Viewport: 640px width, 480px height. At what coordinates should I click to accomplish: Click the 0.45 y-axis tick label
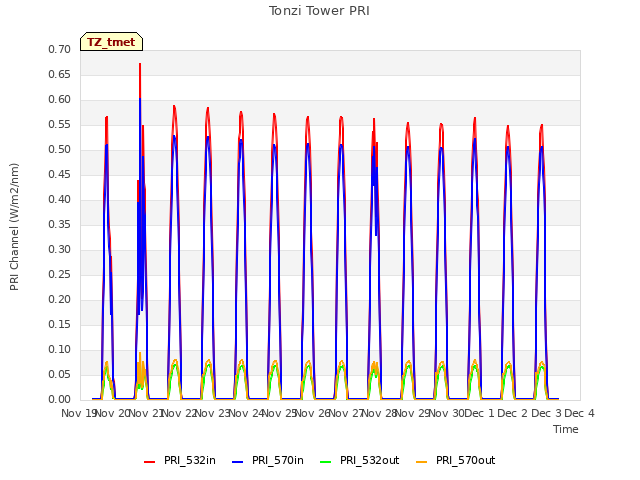coord(60,174)
